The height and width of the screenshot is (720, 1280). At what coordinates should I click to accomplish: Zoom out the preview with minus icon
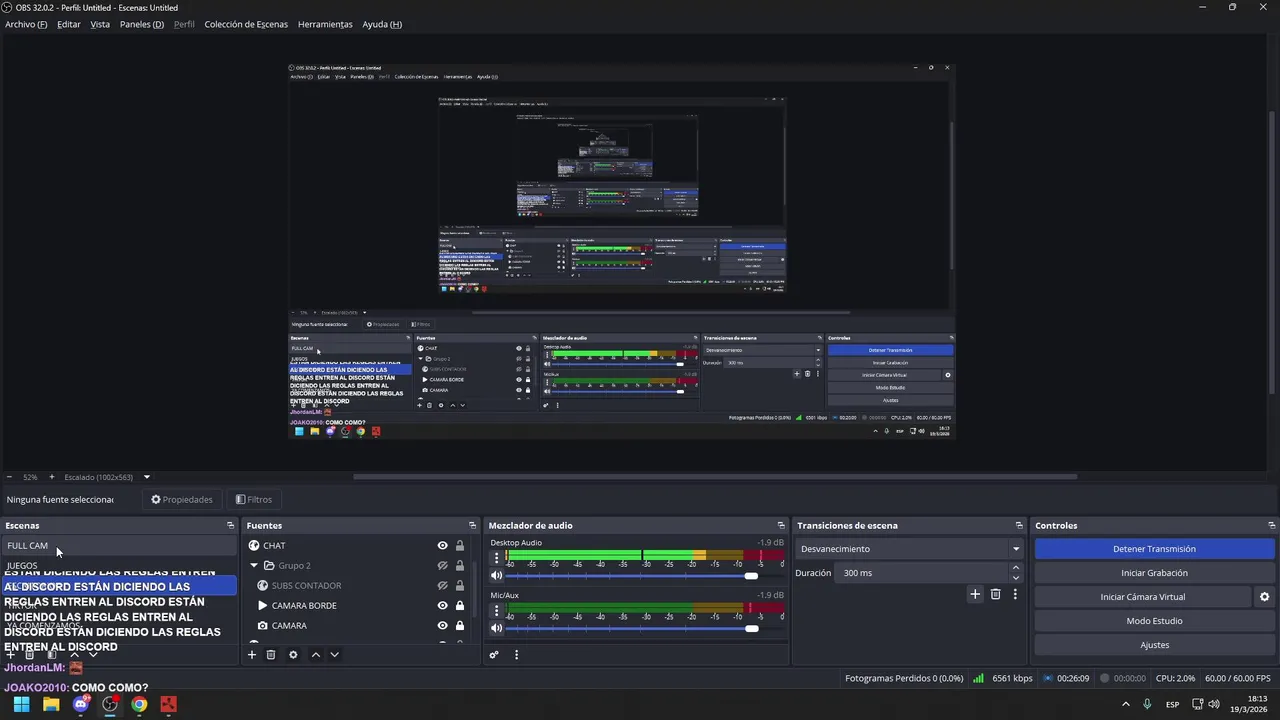pos(9,477)
